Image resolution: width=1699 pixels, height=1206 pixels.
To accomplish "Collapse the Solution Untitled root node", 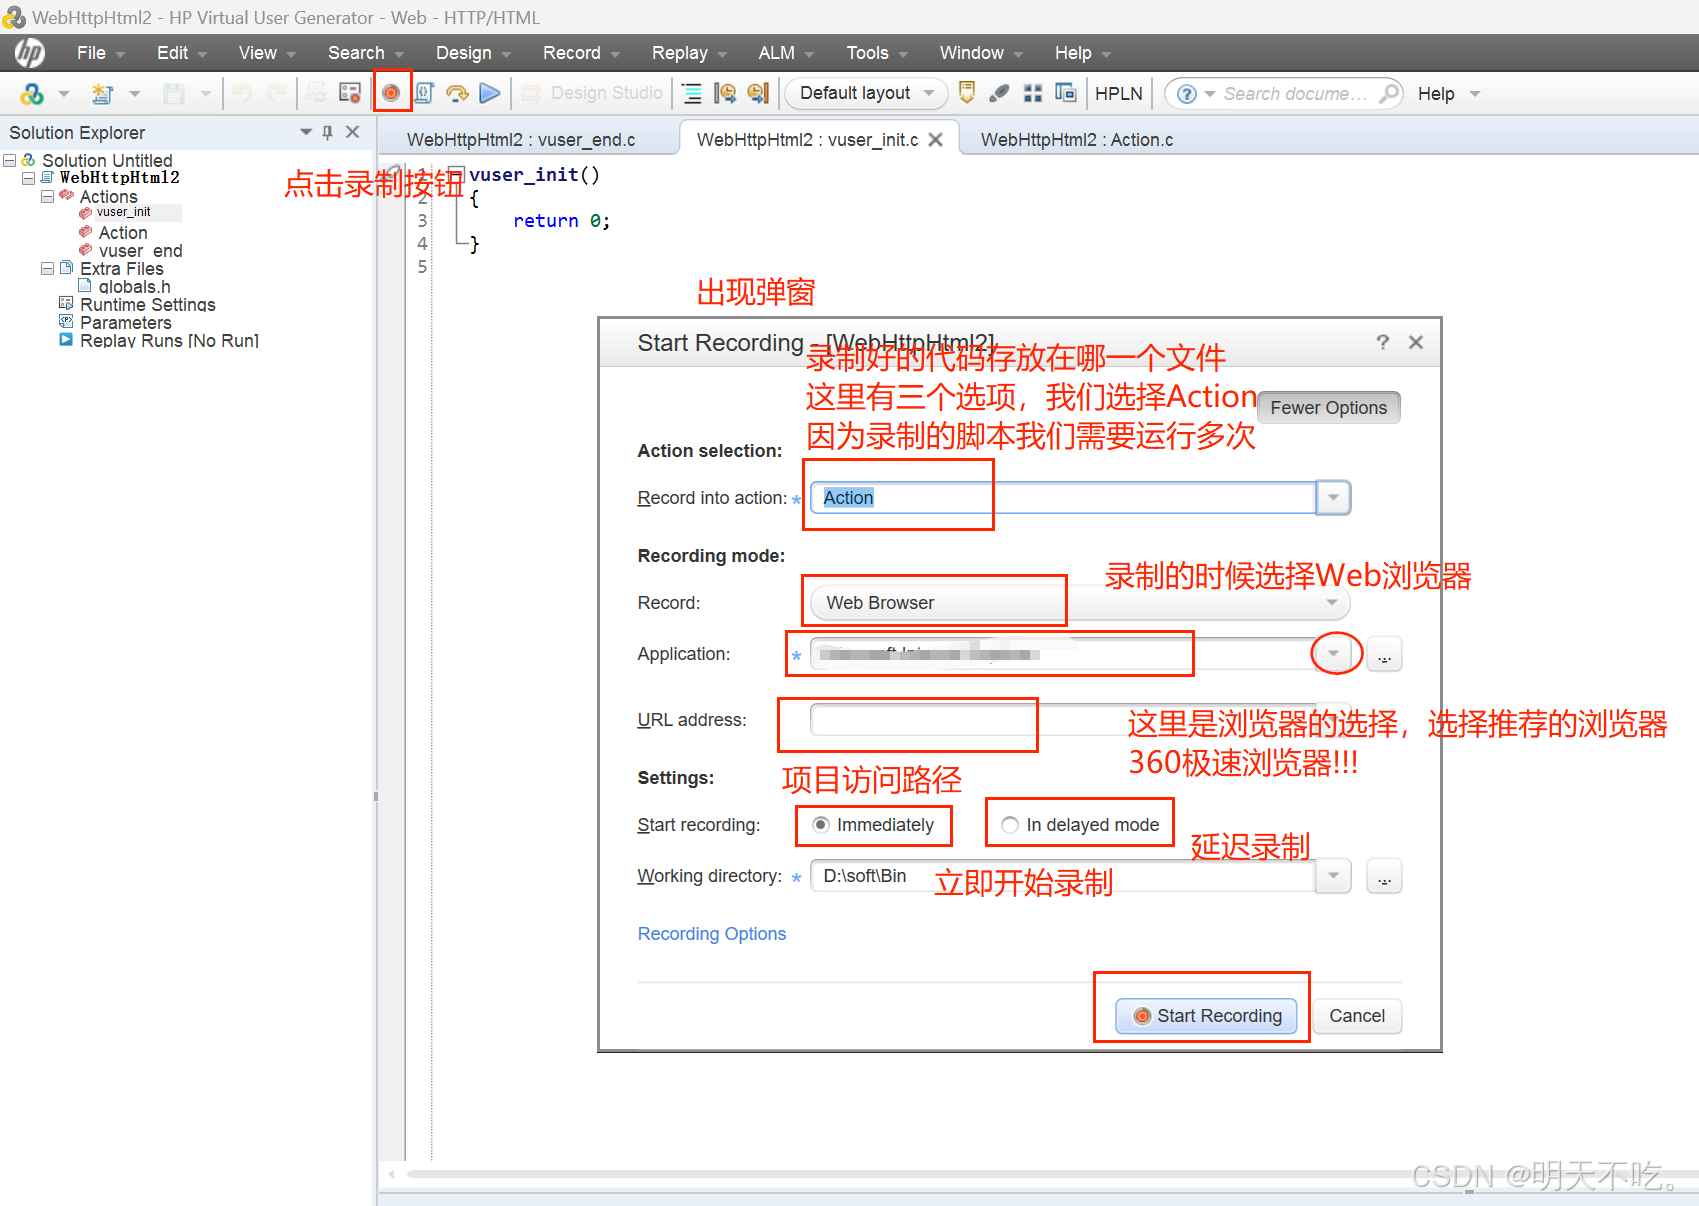I will 9,160.
